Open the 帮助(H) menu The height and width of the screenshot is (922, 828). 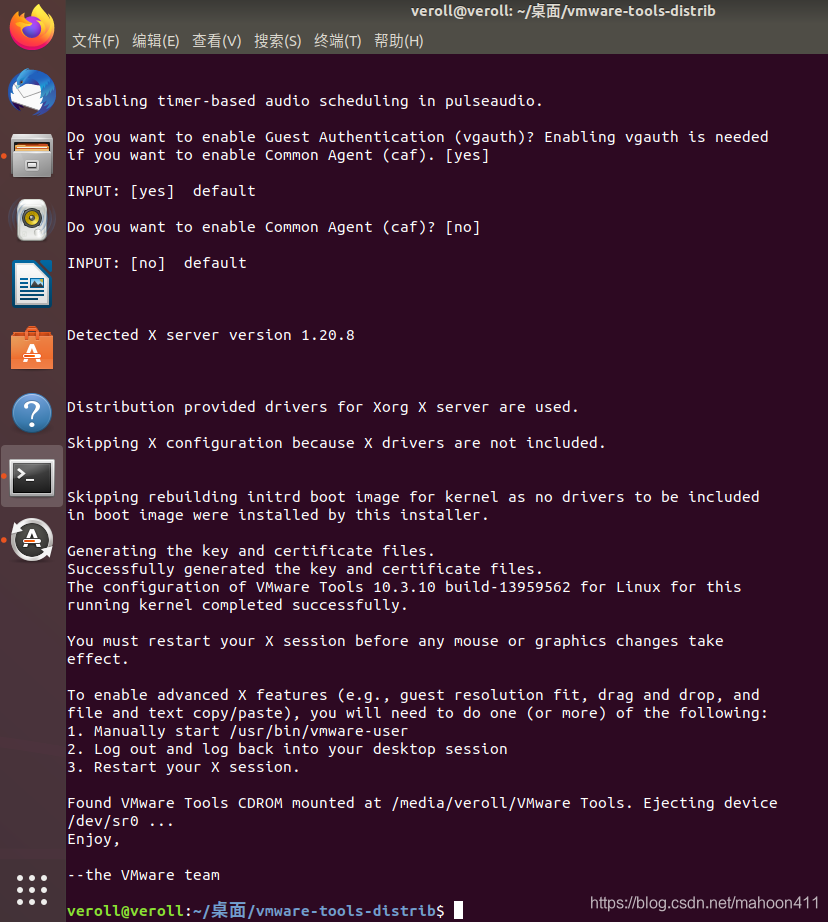pos(399,41)
